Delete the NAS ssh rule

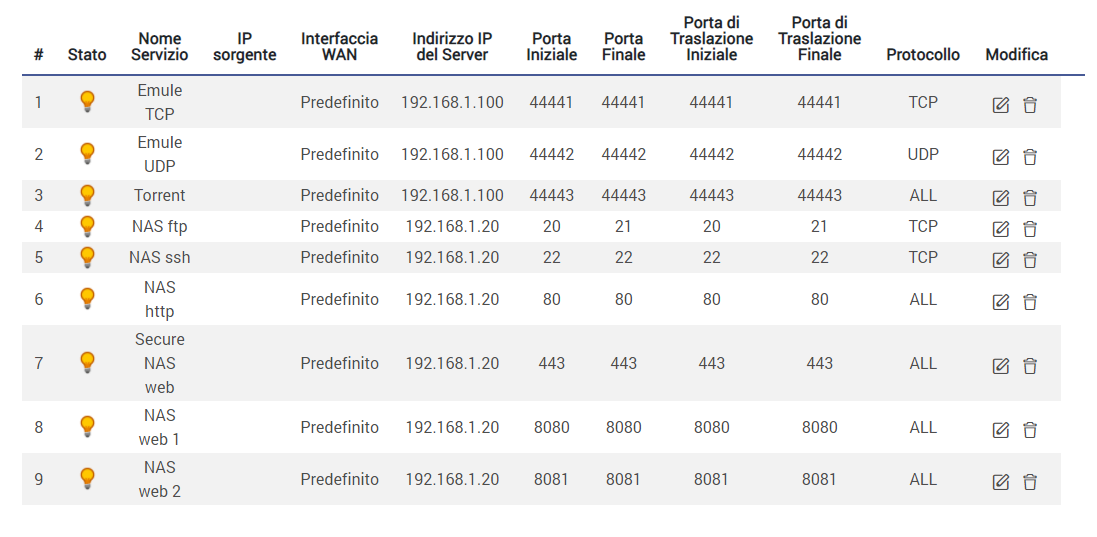pos(1030,259)
